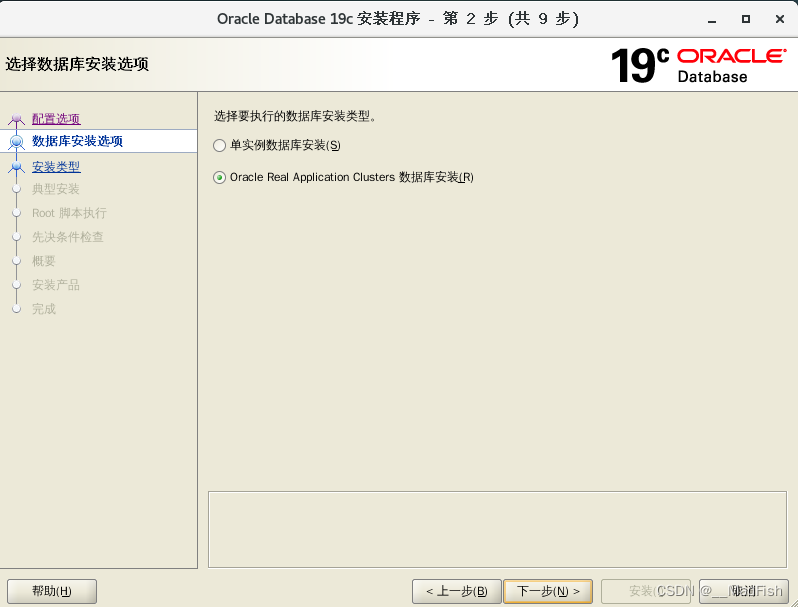Screen dimensions: 798x607
Task: Click the empty message box area
Action: click(x=497, y=530)
